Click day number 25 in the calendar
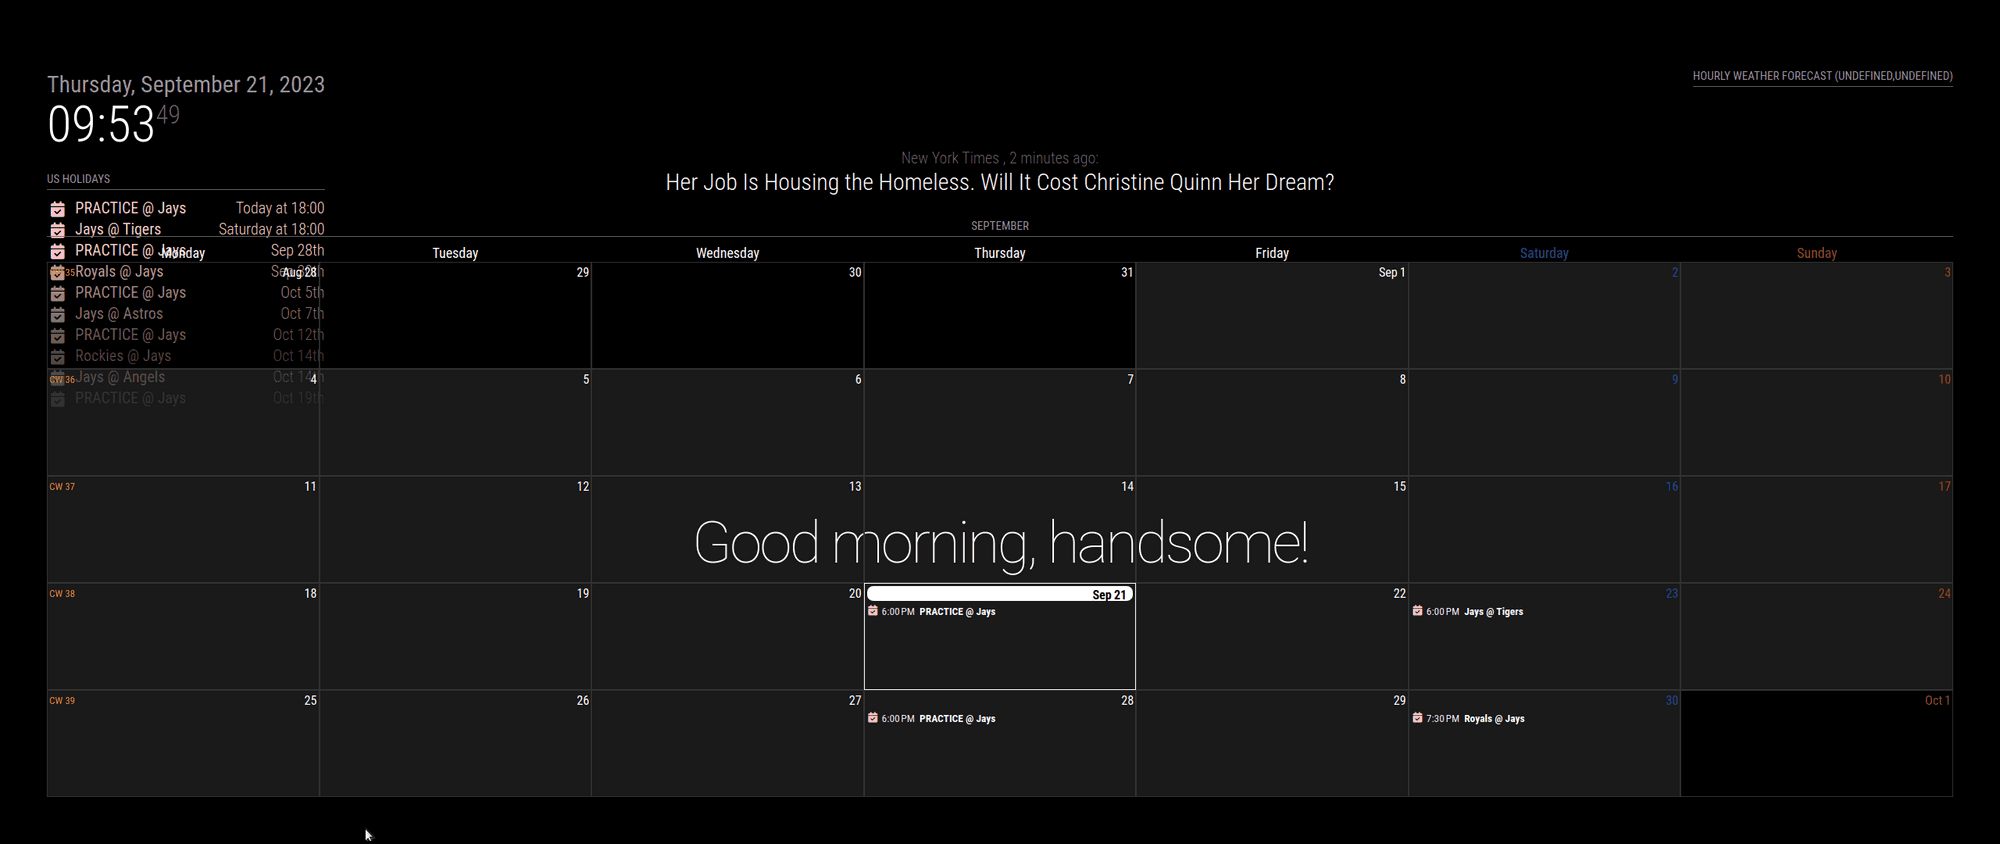This screenshot has width=2000, height=844. 310,700
